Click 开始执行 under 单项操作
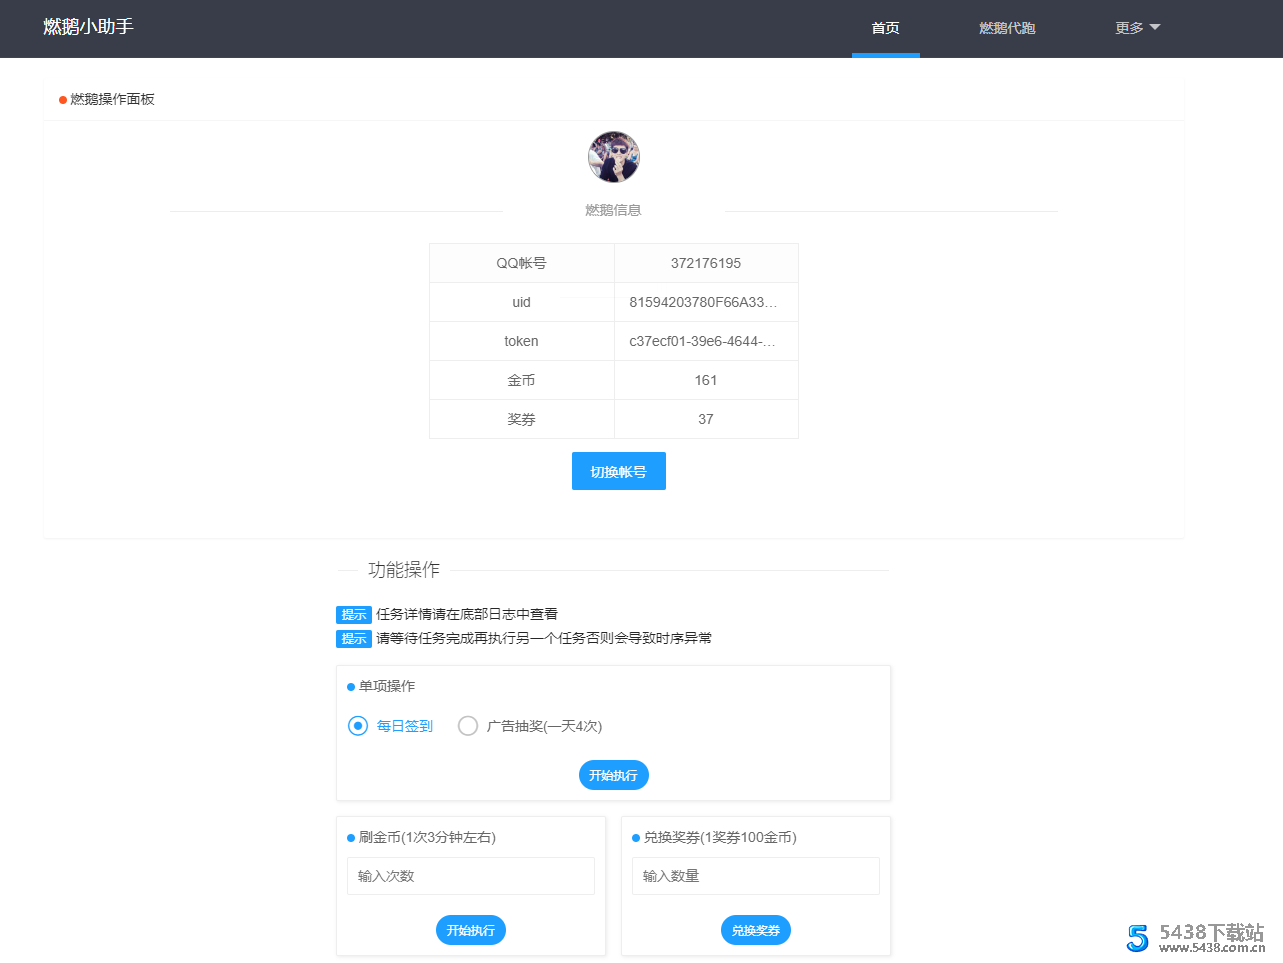 tap(613, 774)
